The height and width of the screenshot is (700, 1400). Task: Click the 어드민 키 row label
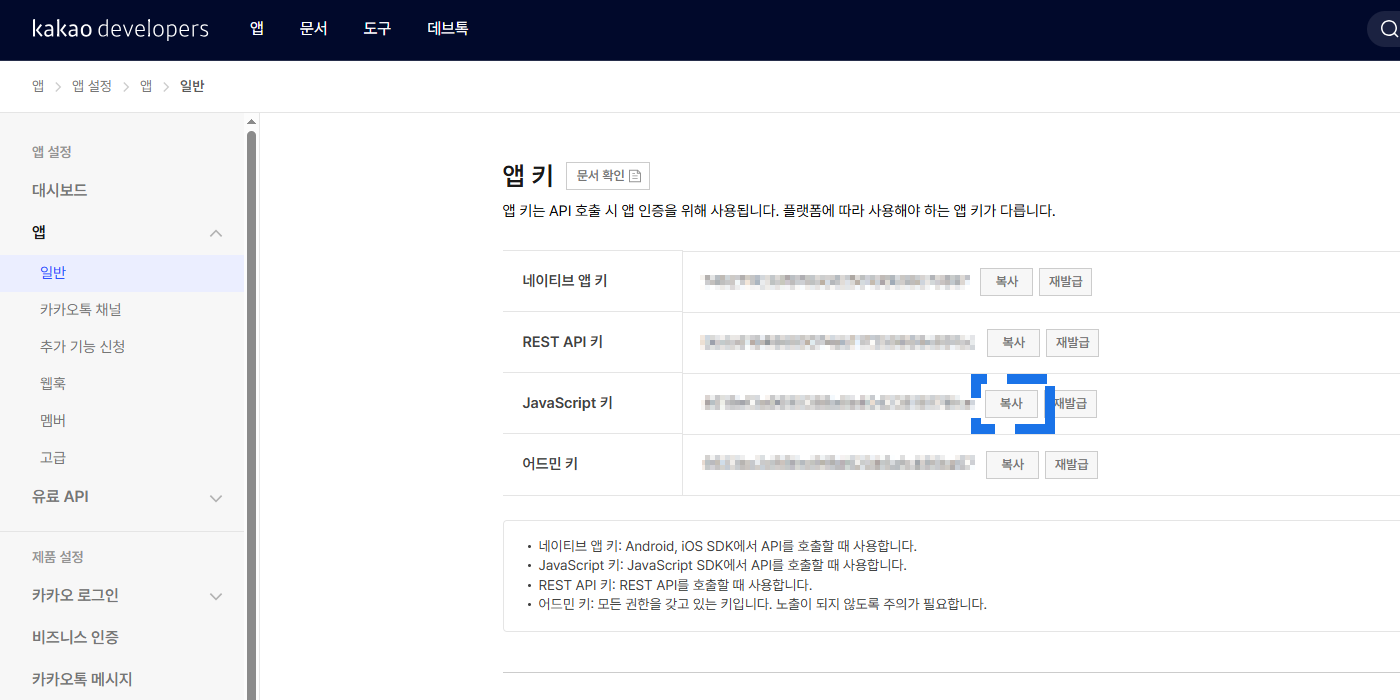click(x=550, y=464)
